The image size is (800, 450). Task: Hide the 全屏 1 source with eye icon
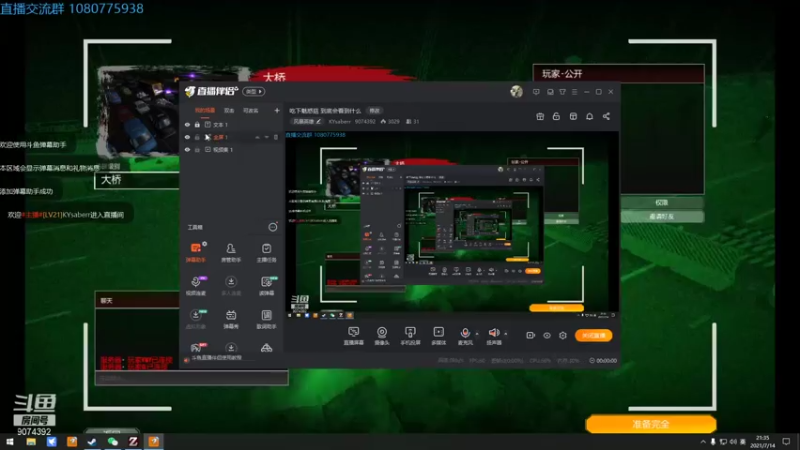187,137
